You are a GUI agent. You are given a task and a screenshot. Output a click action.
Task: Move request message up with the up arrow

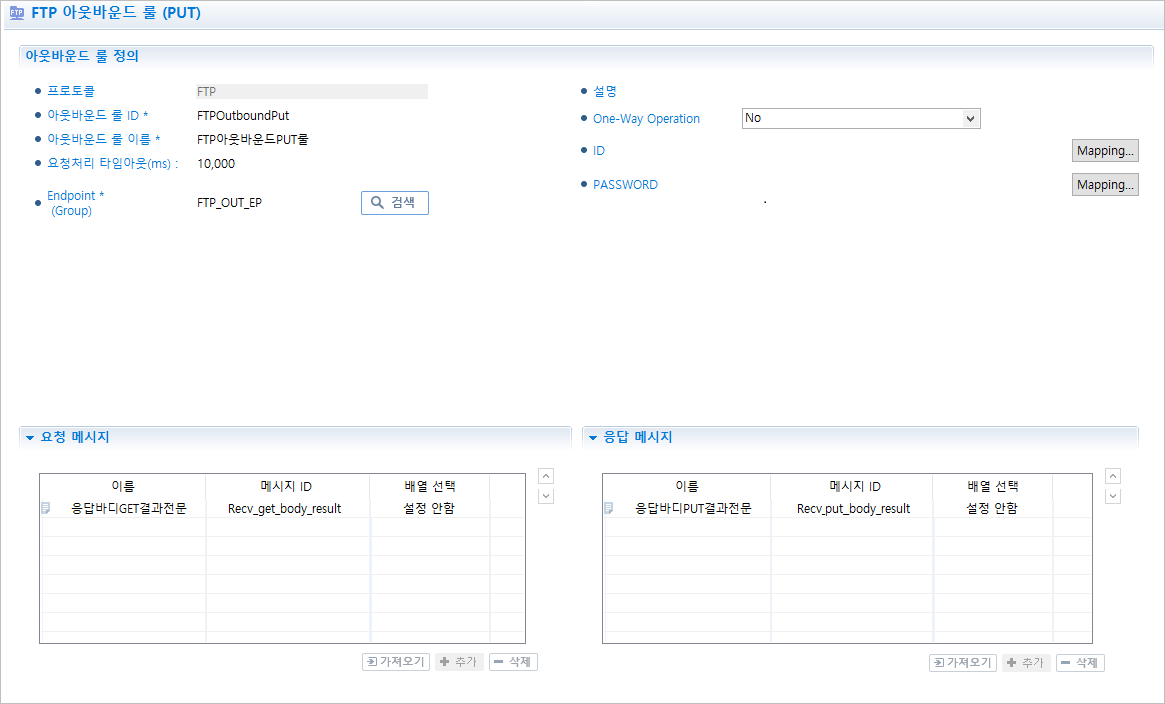[546, 476]
